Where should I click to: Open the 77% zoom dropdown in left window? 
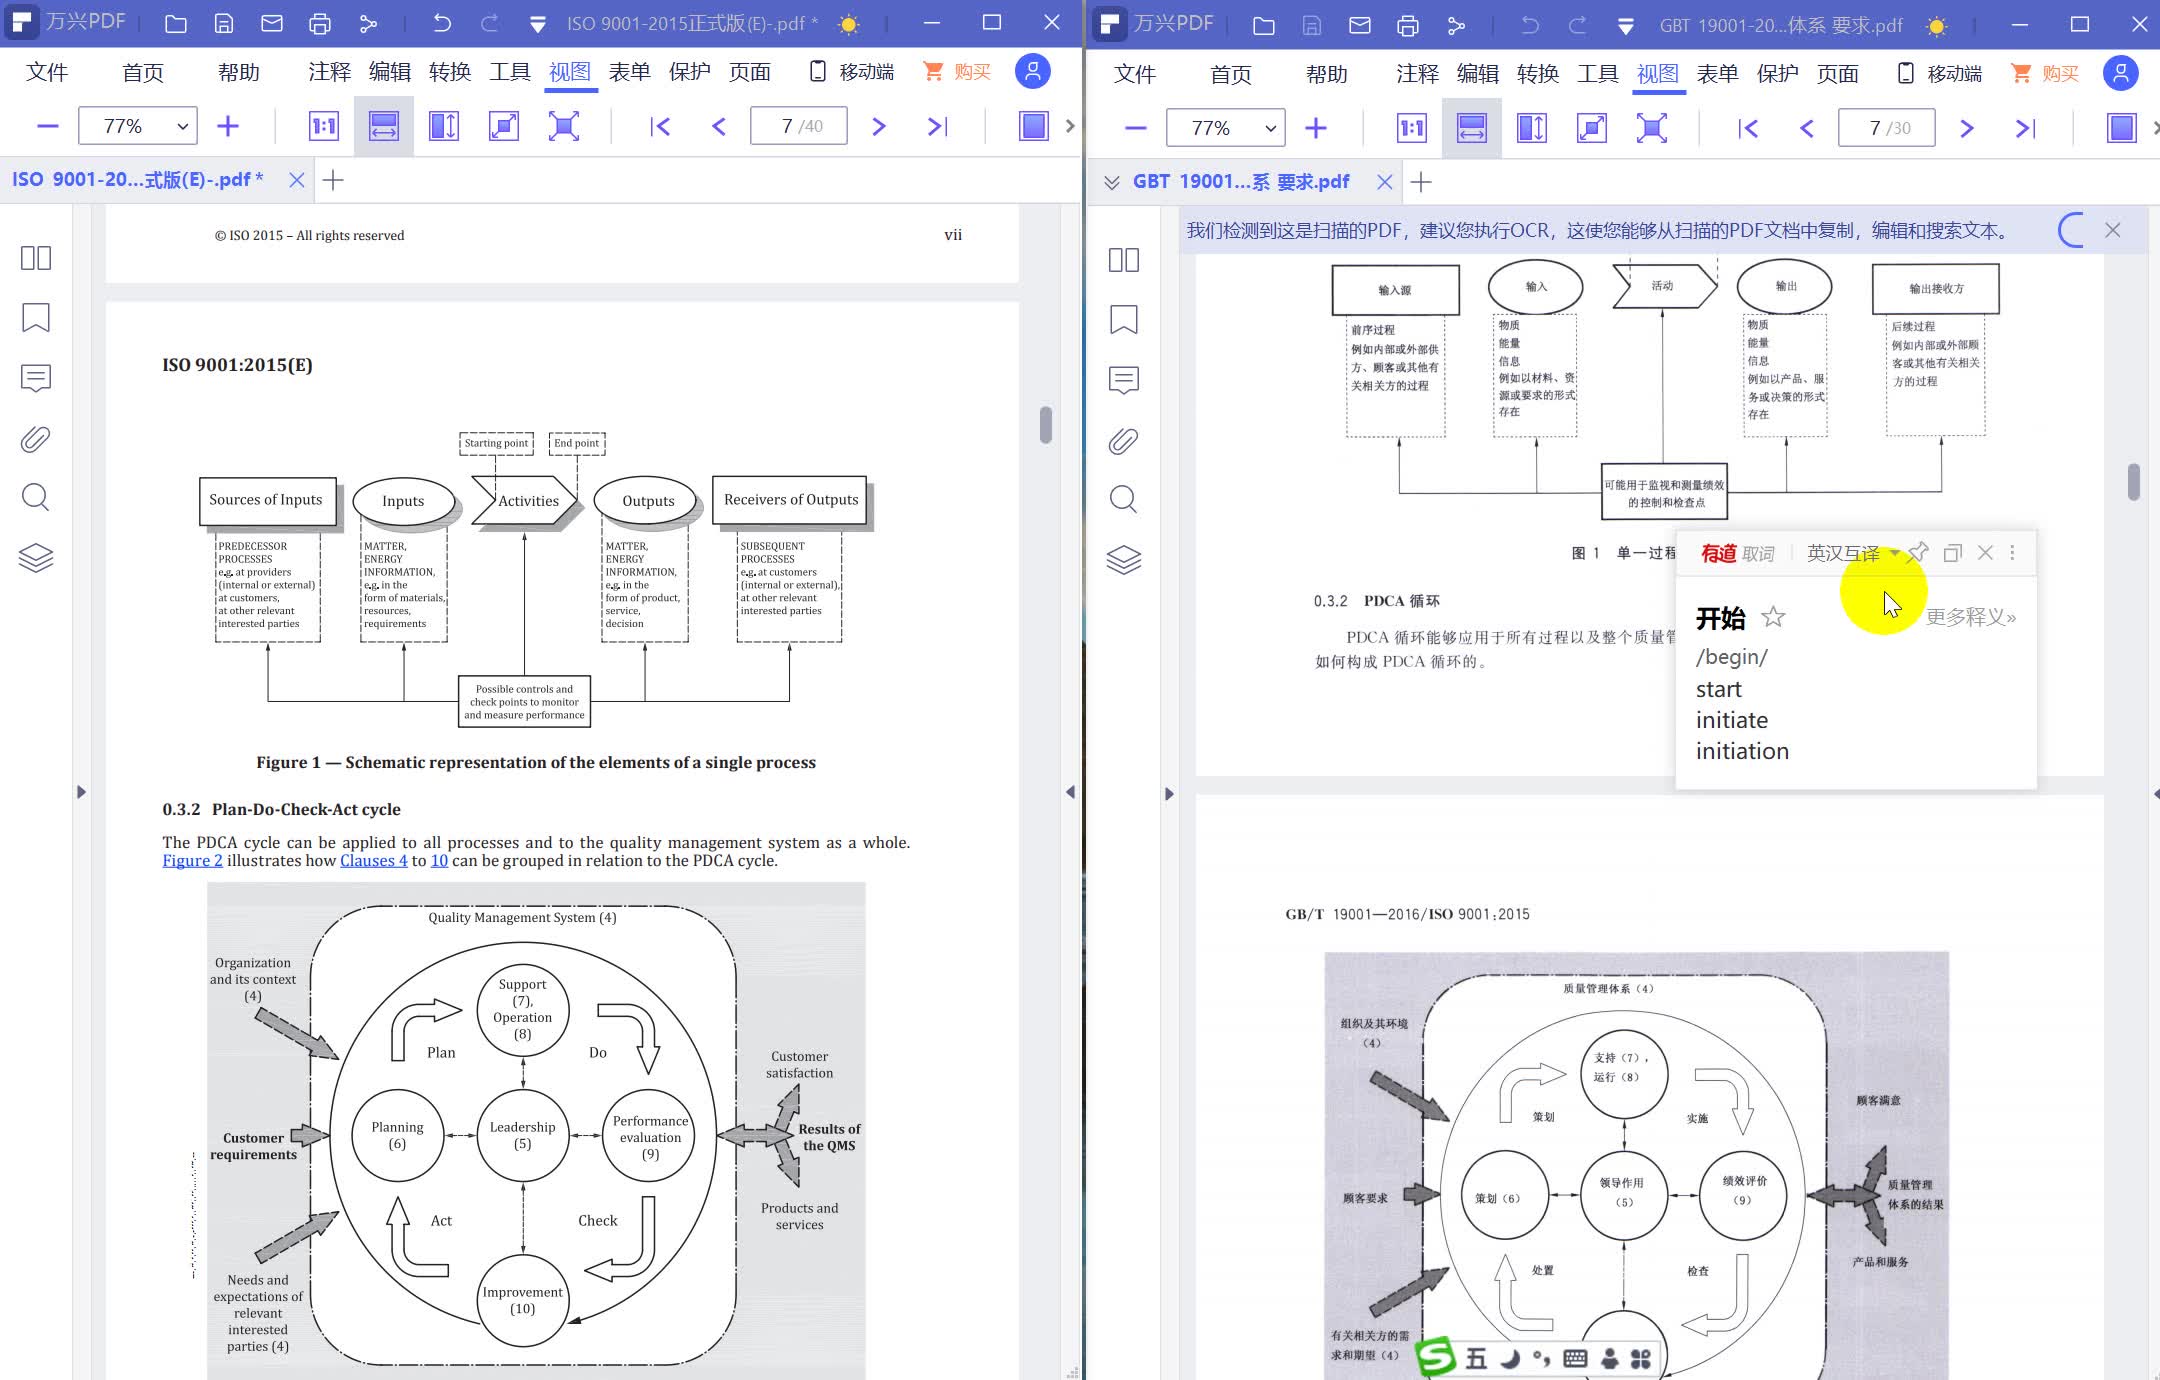point(182,126)
